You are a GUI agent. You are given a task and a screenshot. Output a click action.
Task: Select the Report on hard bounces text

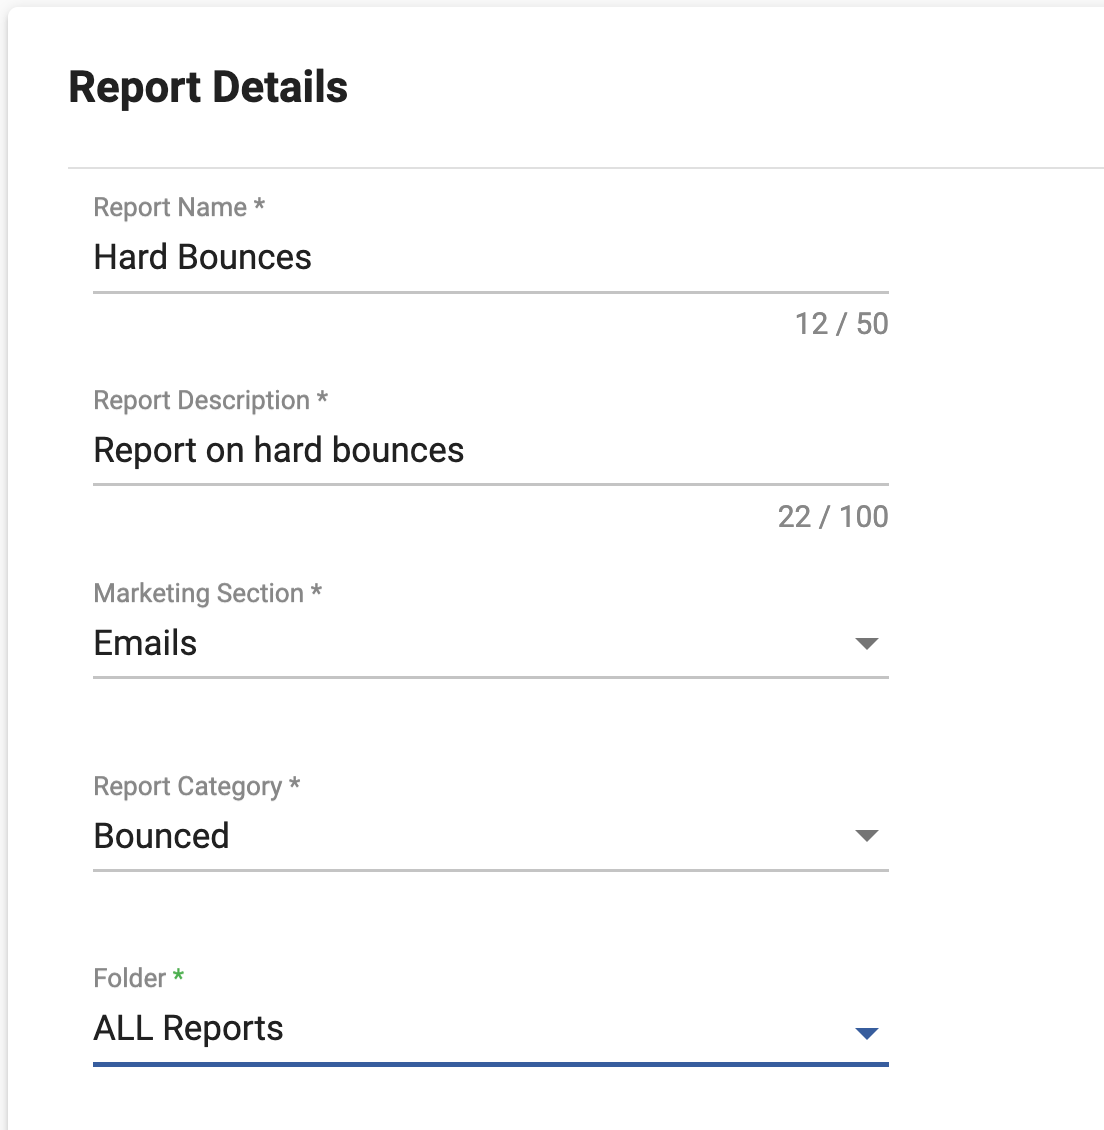pos(278,451)
